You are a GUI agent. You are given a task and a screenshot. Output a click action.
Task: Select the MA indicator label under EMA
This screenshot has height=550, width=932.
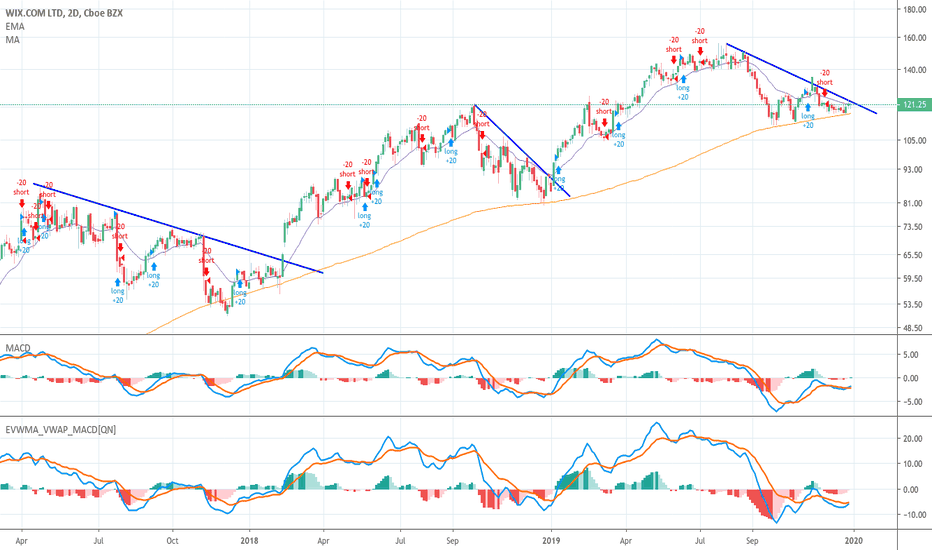(12, 40)
